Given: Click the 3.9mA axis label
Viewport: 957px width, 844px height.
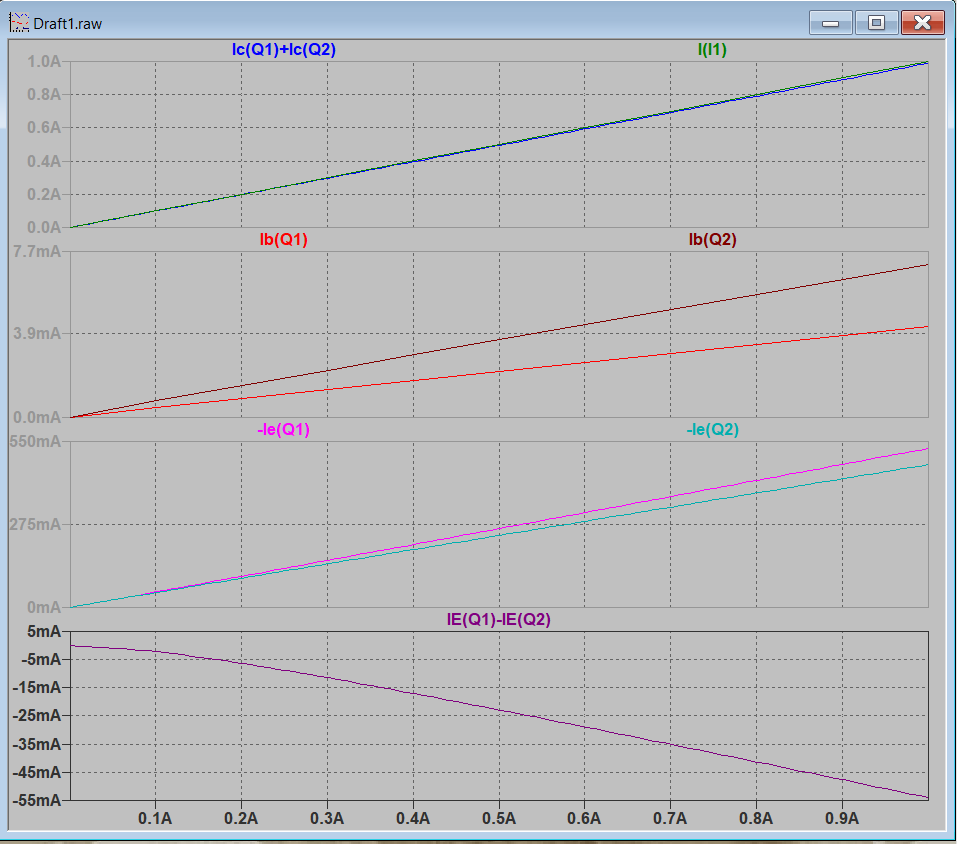Looking at the screenshot, I should (x=37, y=334).
